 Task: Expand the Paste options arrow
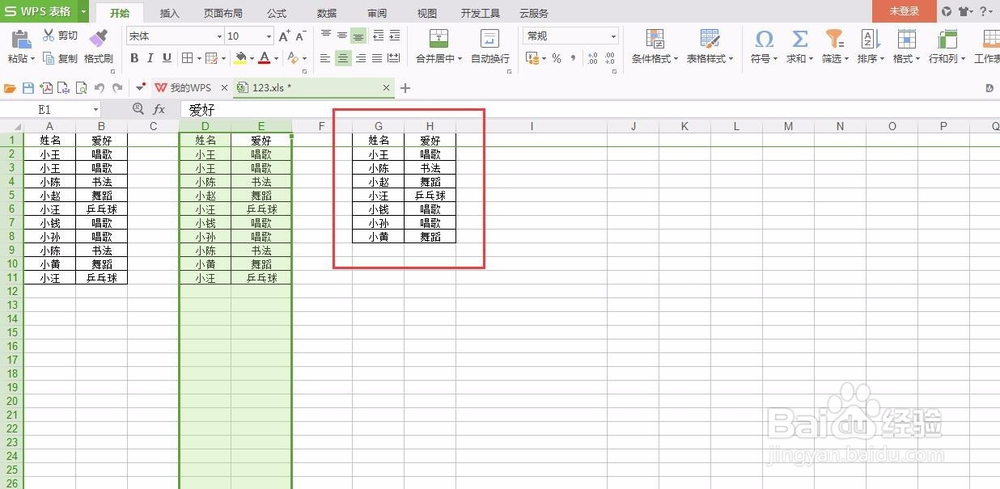click(x=33, y=59)
